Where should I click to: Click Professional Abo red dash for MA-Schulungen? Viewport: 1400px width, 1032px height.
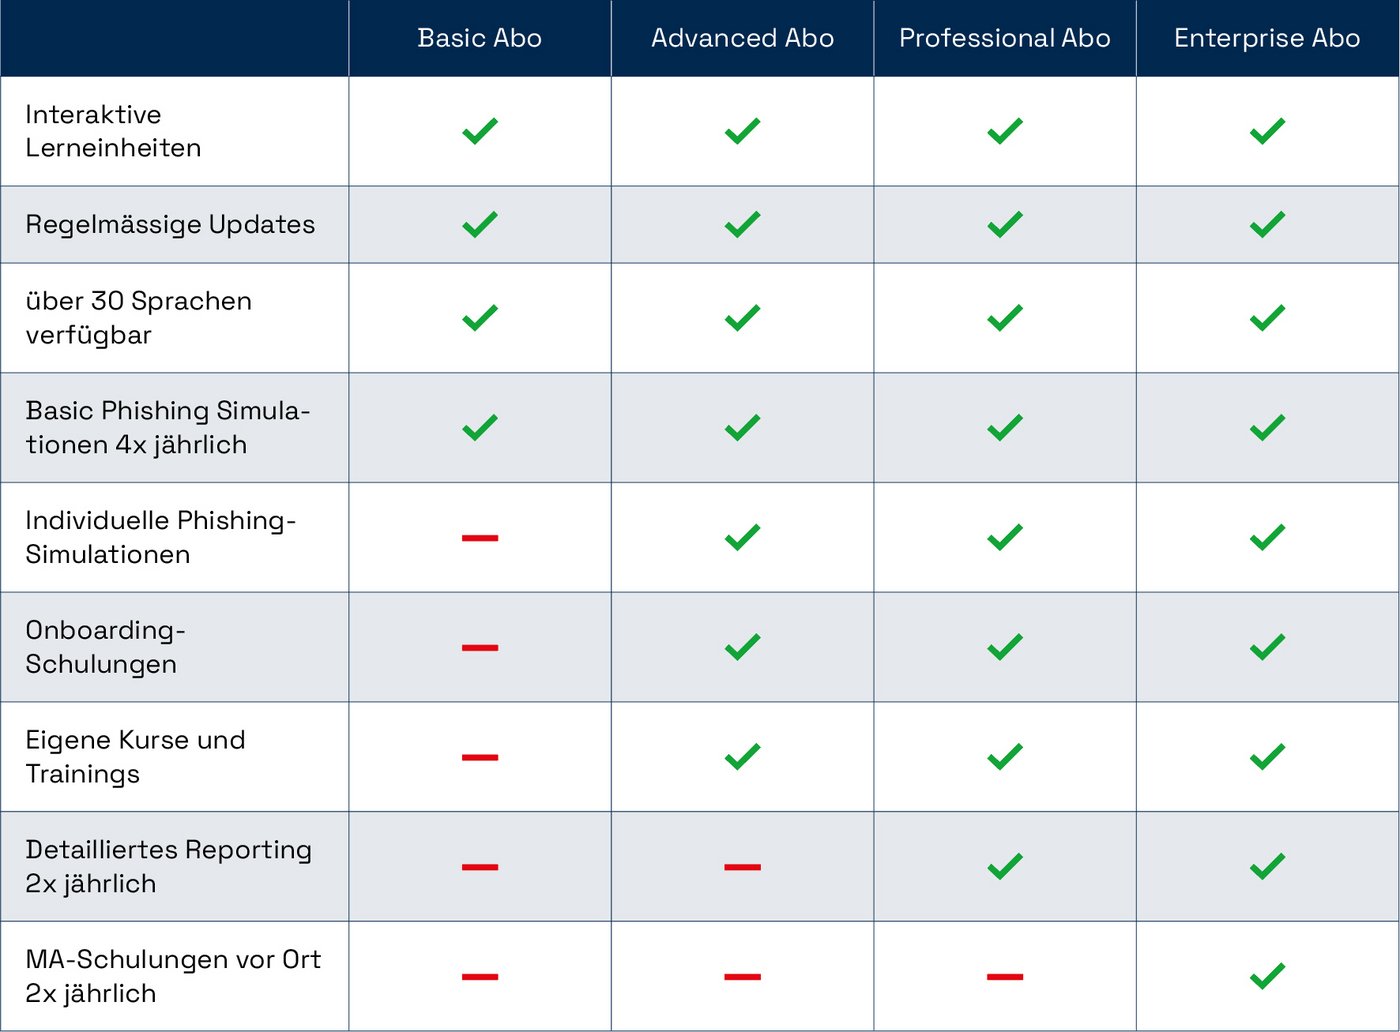click(1004, 977)
